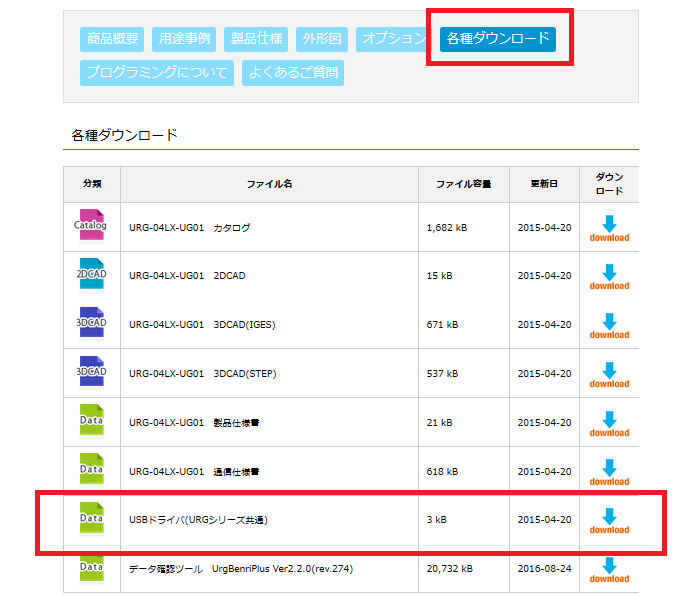
Task: Switch to 用途事例 tab
Action: click(184, 39)
